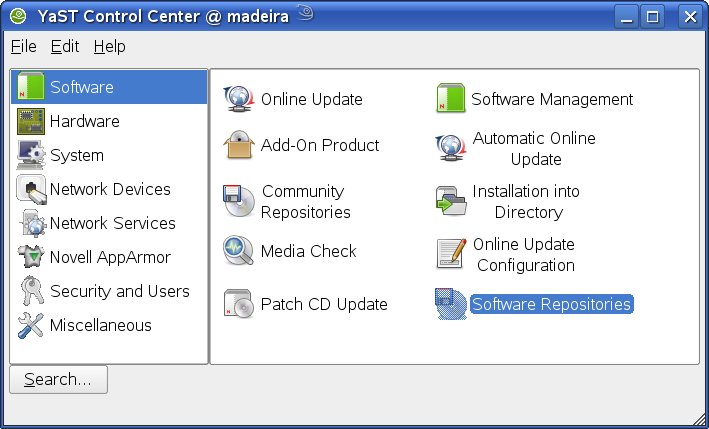This screenshot has width=709, height=429.
Task: Open Online Update Configuration by its label
Action: (524, 255)
